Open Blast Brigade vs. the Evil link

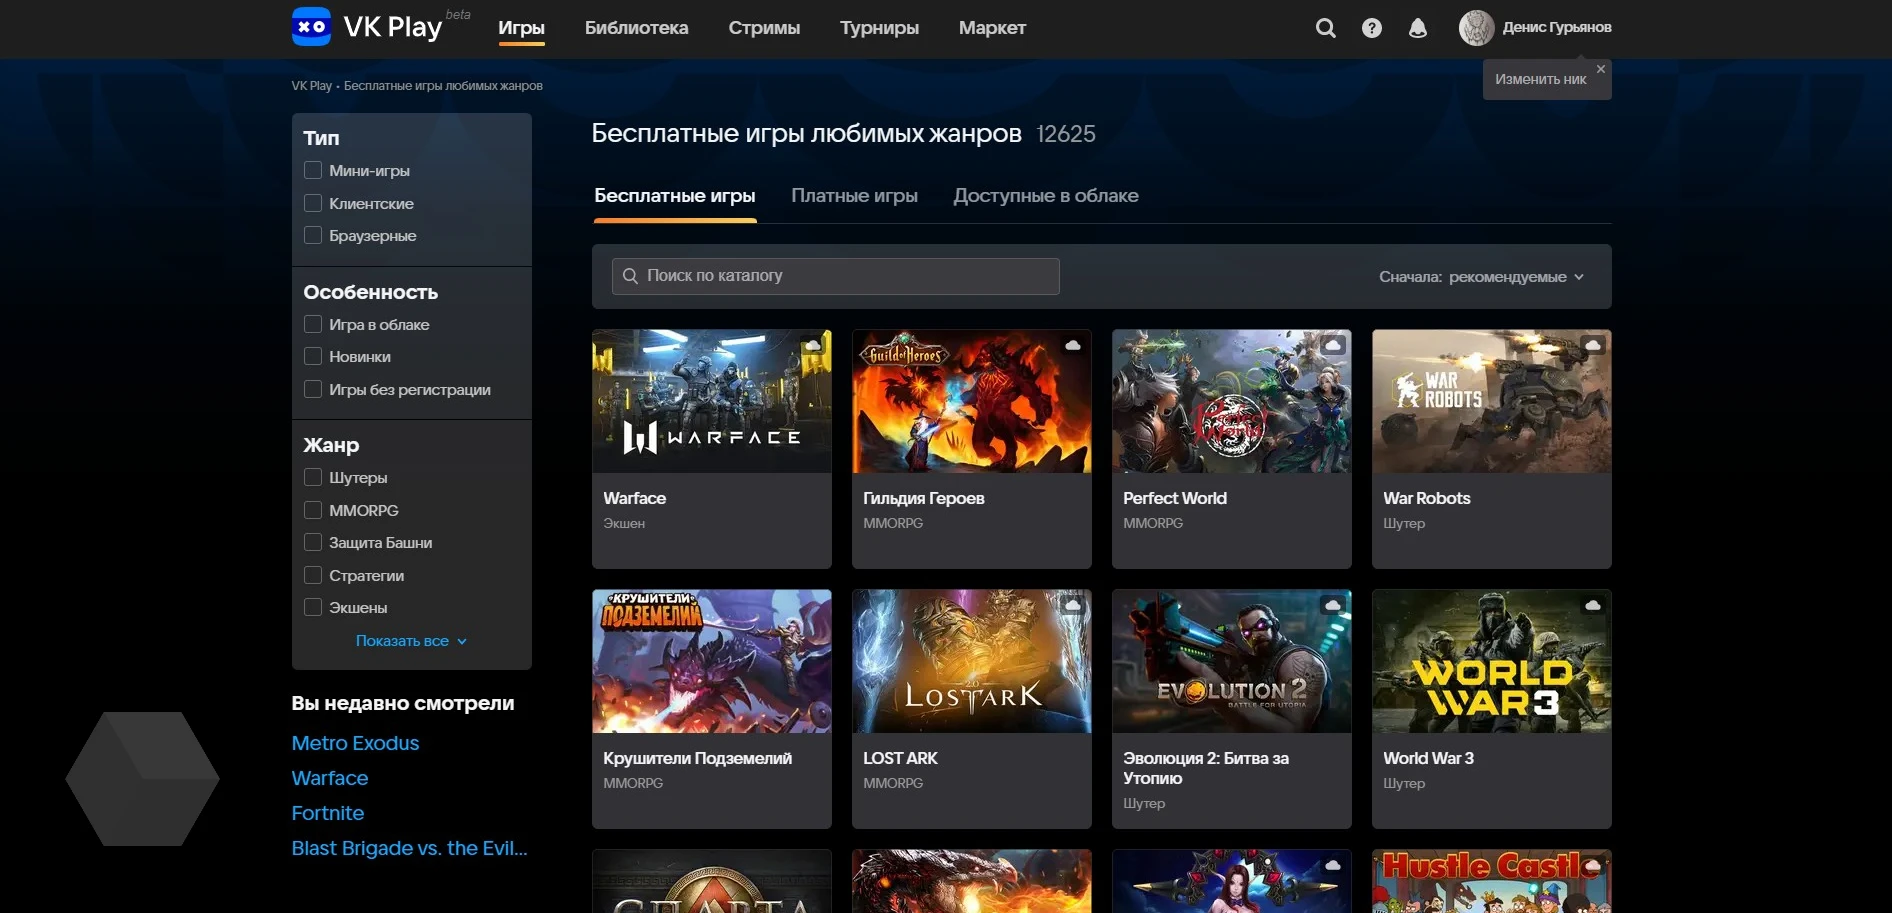pos(409,848)
